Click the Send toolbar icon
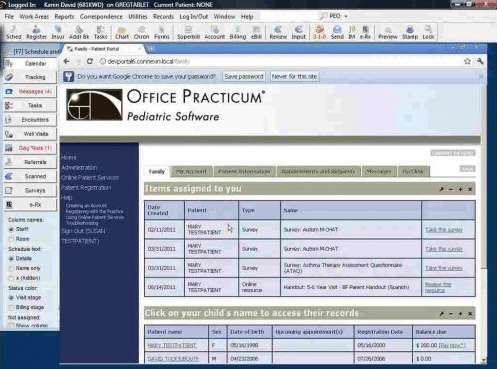 [337, 32]
